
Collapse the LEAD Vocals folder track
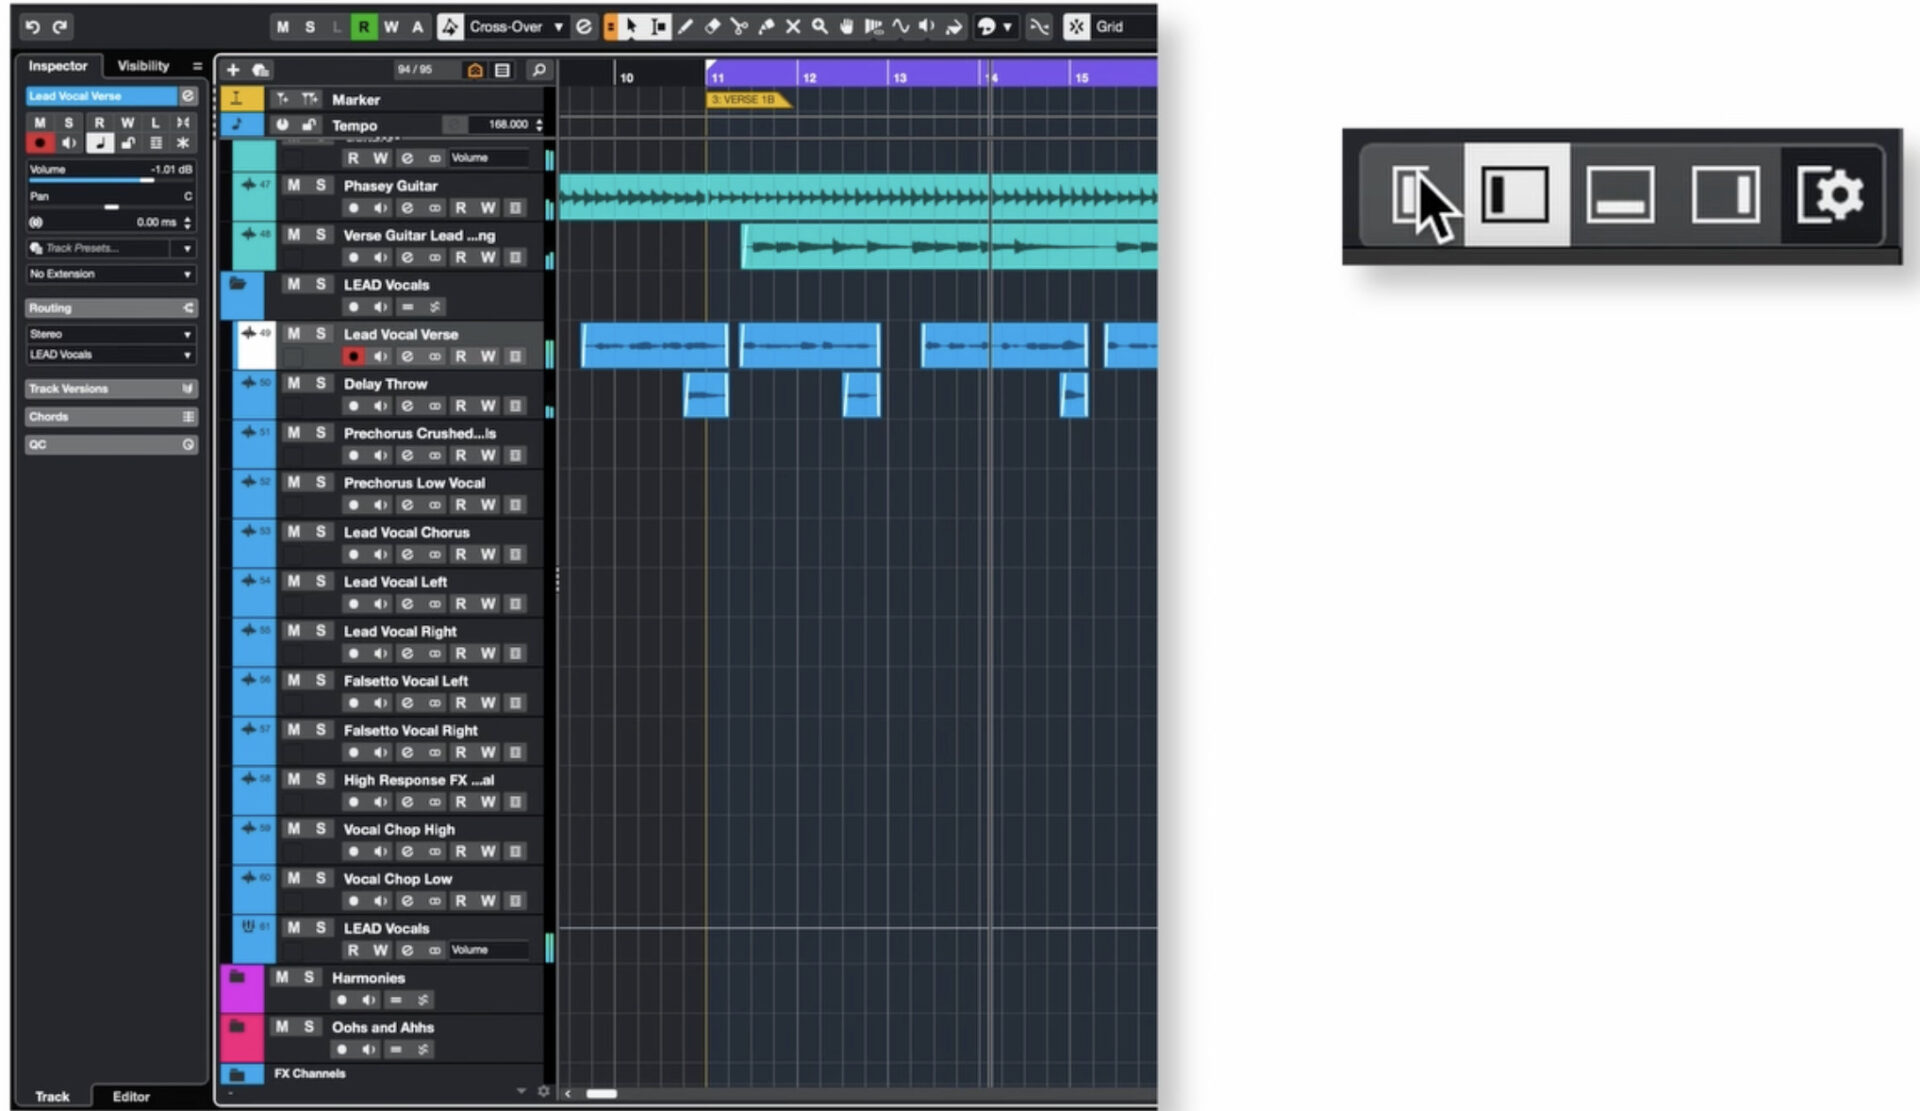click(x=238, y=284)
